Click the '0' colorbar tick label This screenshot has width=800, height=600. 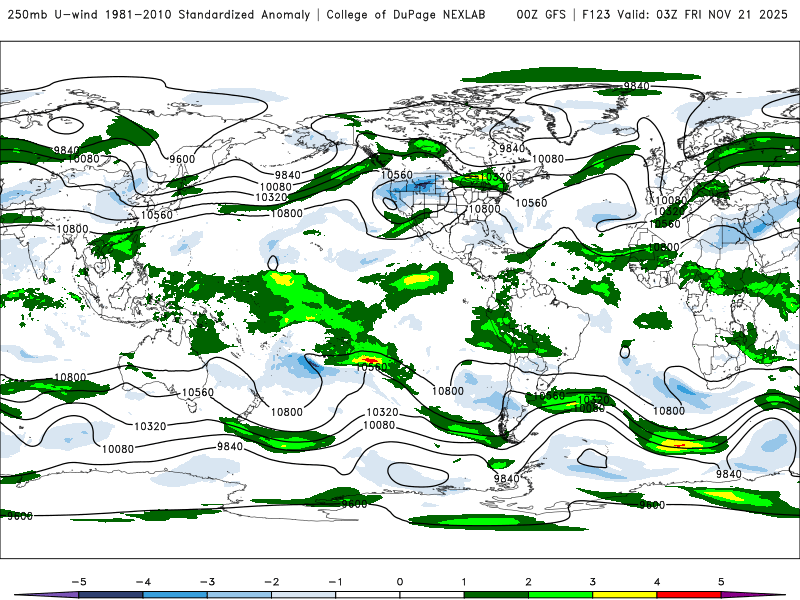tap(399, 582)
